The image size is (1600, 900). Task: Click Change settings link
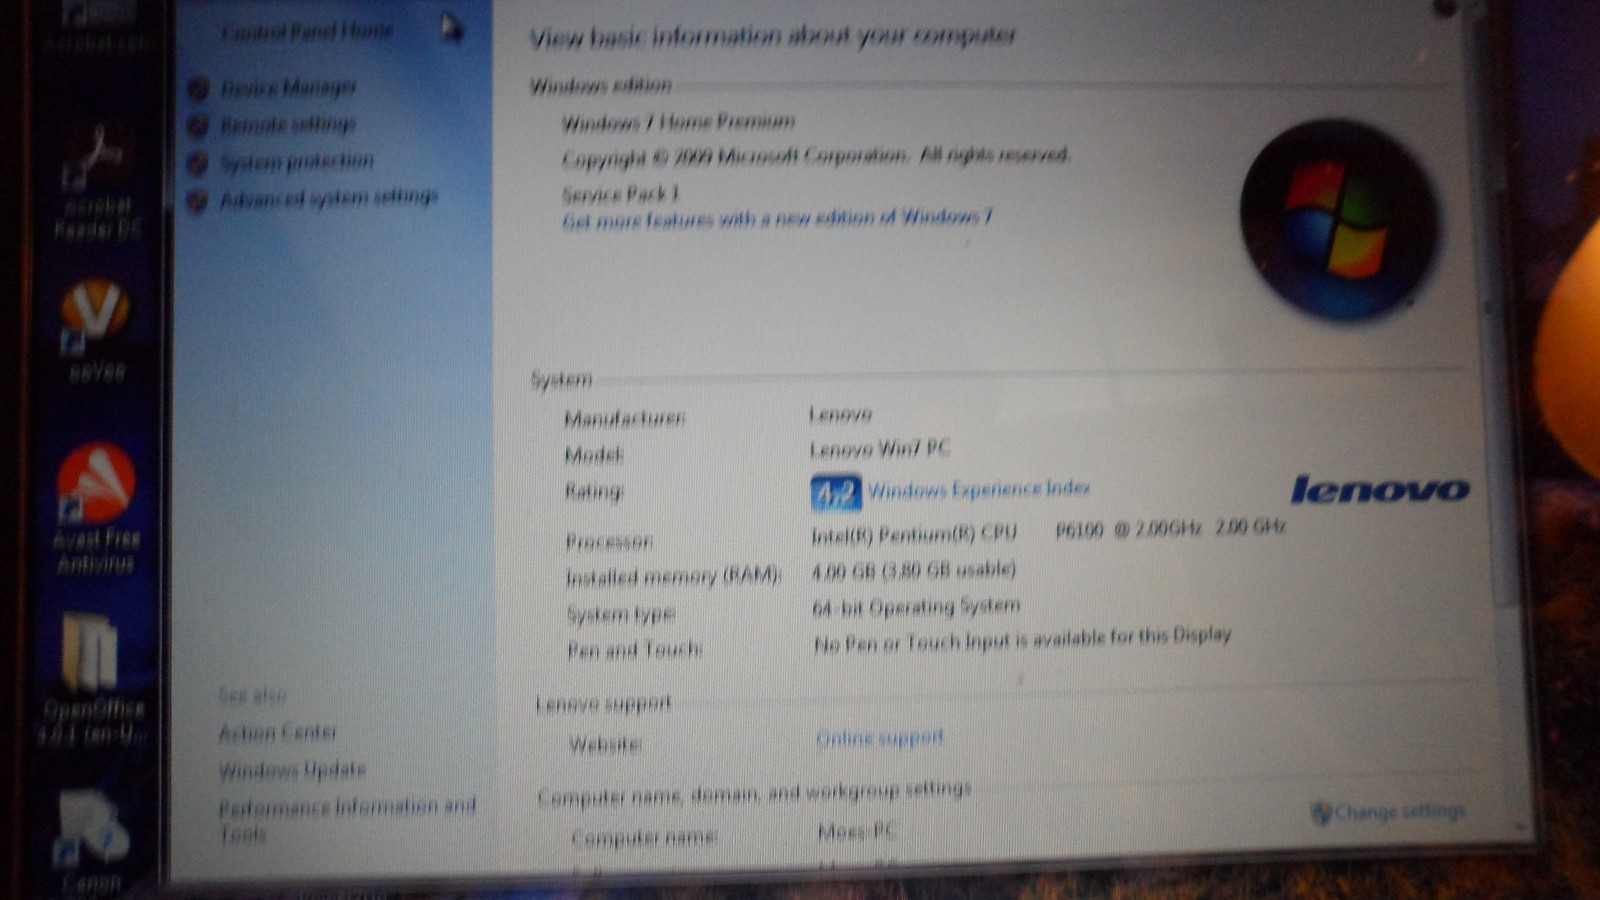point(1401,810)
